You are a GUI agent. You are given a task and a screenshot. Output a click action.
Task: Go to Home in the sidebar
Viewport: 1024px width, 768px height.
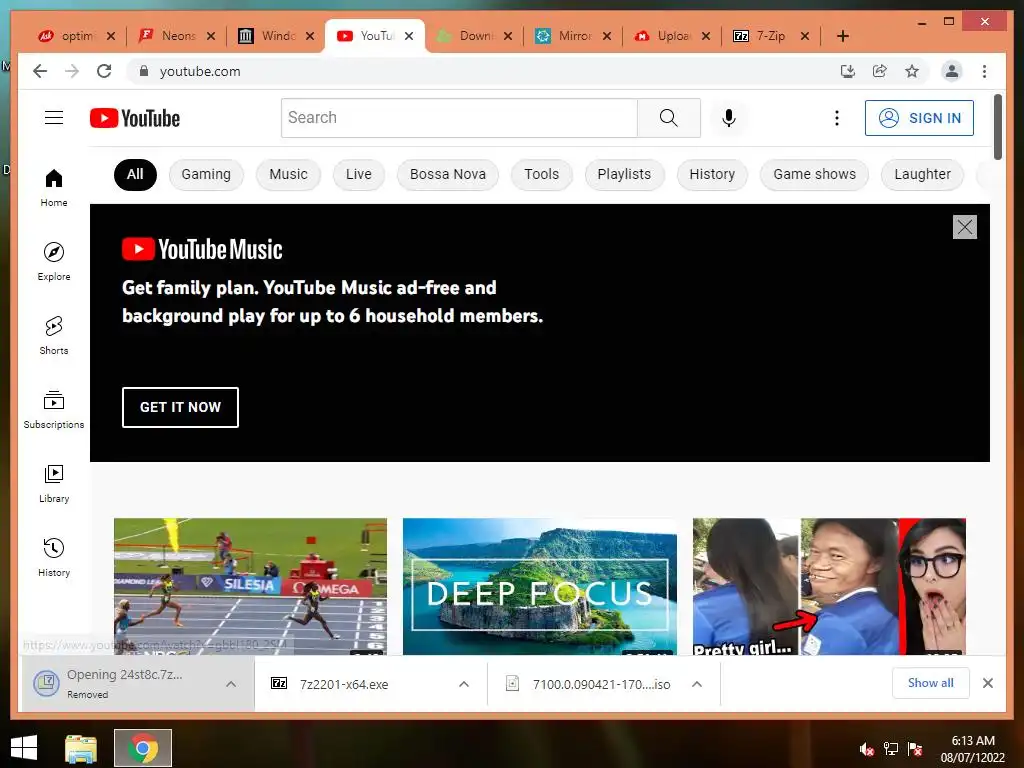point(54,188)
